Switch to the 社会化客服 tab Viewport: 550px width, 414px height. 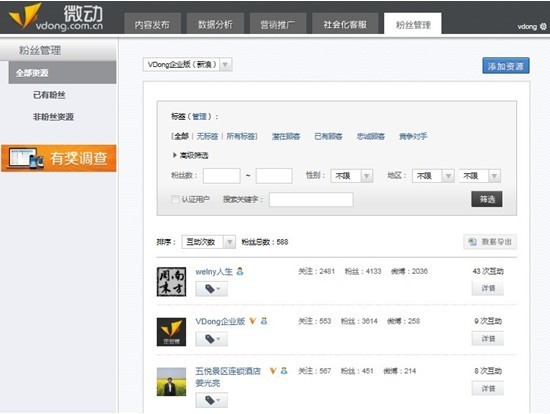pyautogui.click(x=345, y=24)
